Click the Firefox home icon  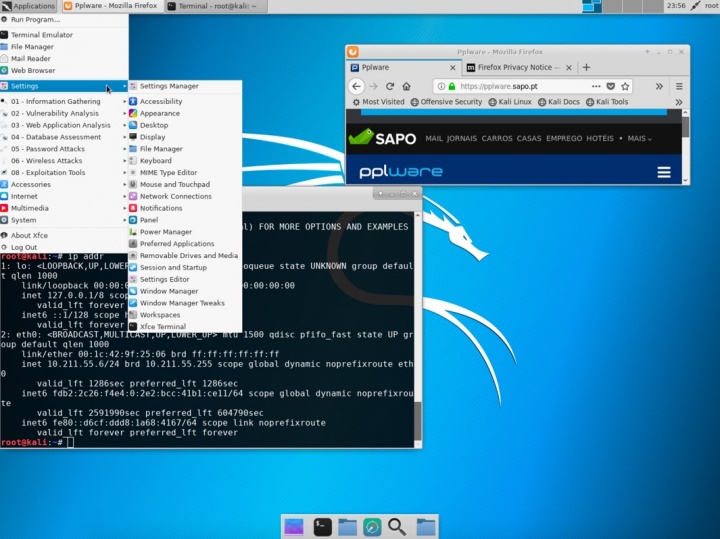(408, 86)
